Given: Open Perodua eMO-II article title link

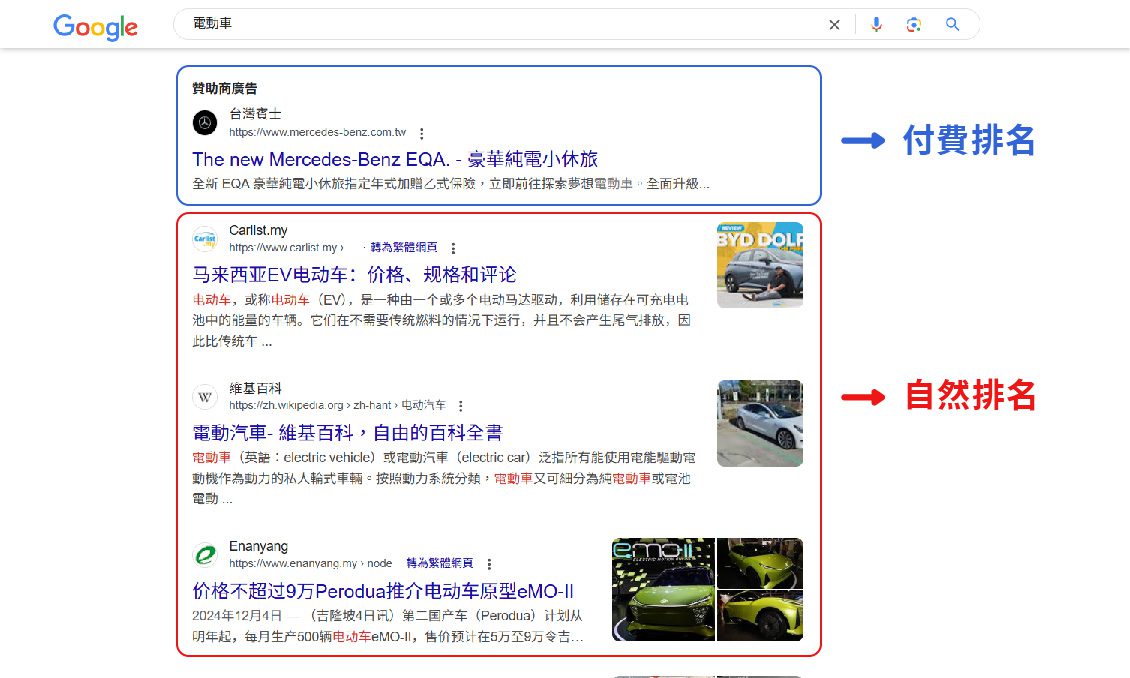Looking at the screenshot, I should 383,590.
